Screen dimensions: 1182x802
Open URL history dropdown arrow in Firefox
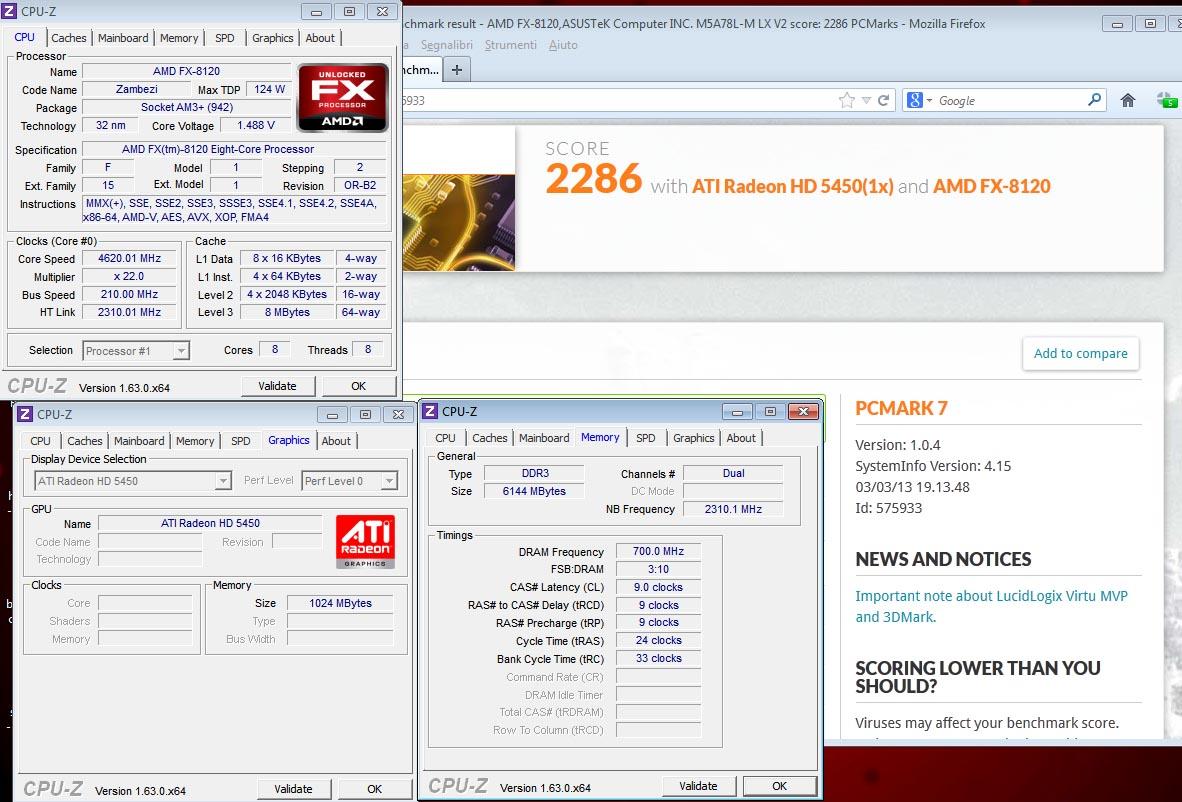coord(866,100)
